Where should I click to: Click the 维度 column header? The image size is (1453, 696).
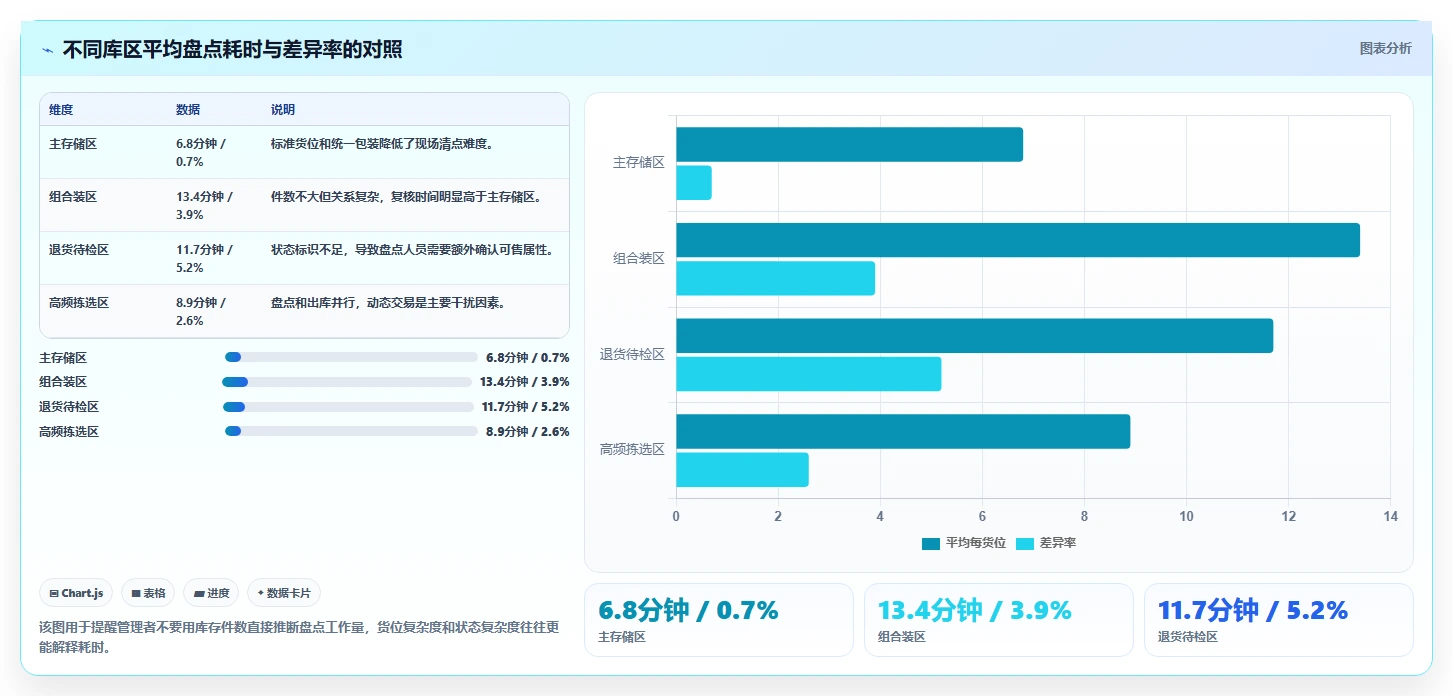pos(61,110)
